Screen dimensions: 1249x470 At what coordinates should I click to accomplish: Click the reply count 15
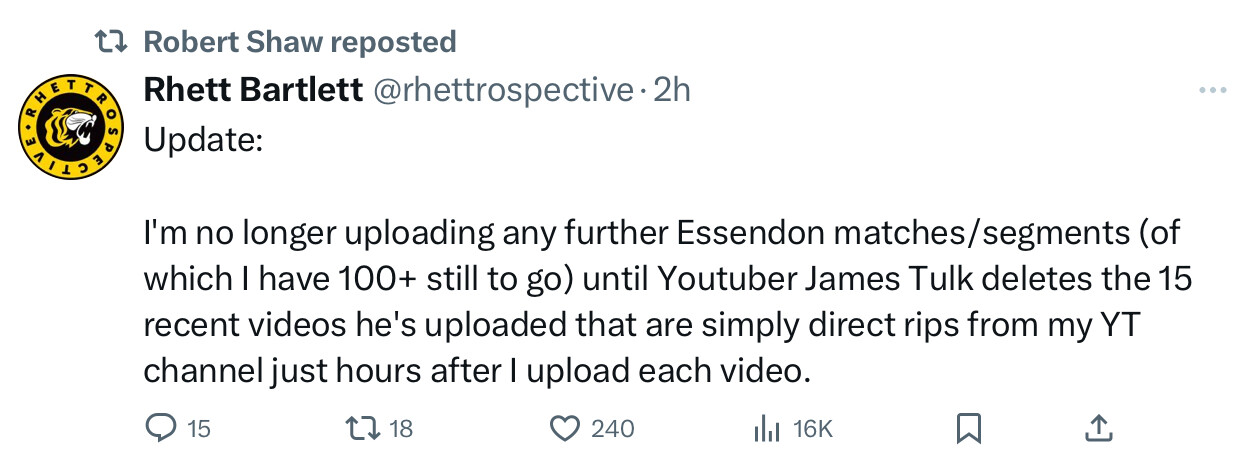[199, 429]
